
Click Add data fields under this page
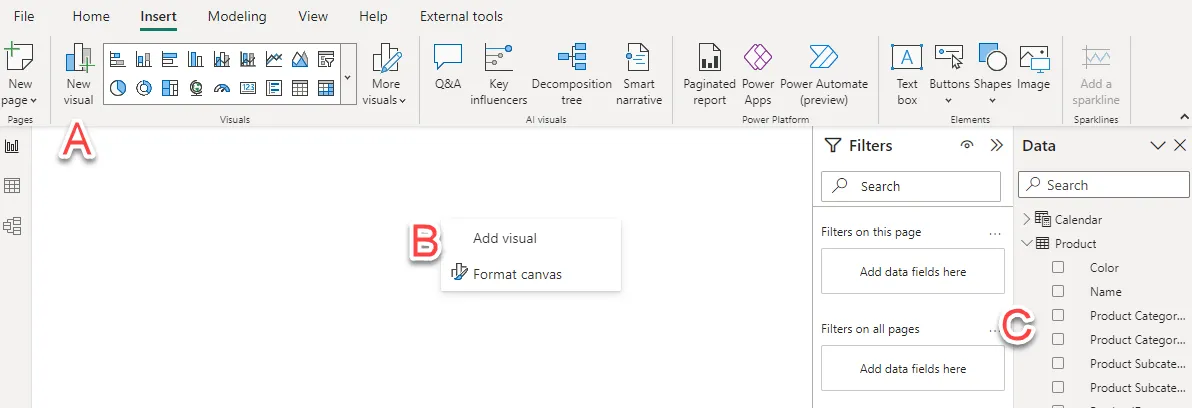click(913, 271)
